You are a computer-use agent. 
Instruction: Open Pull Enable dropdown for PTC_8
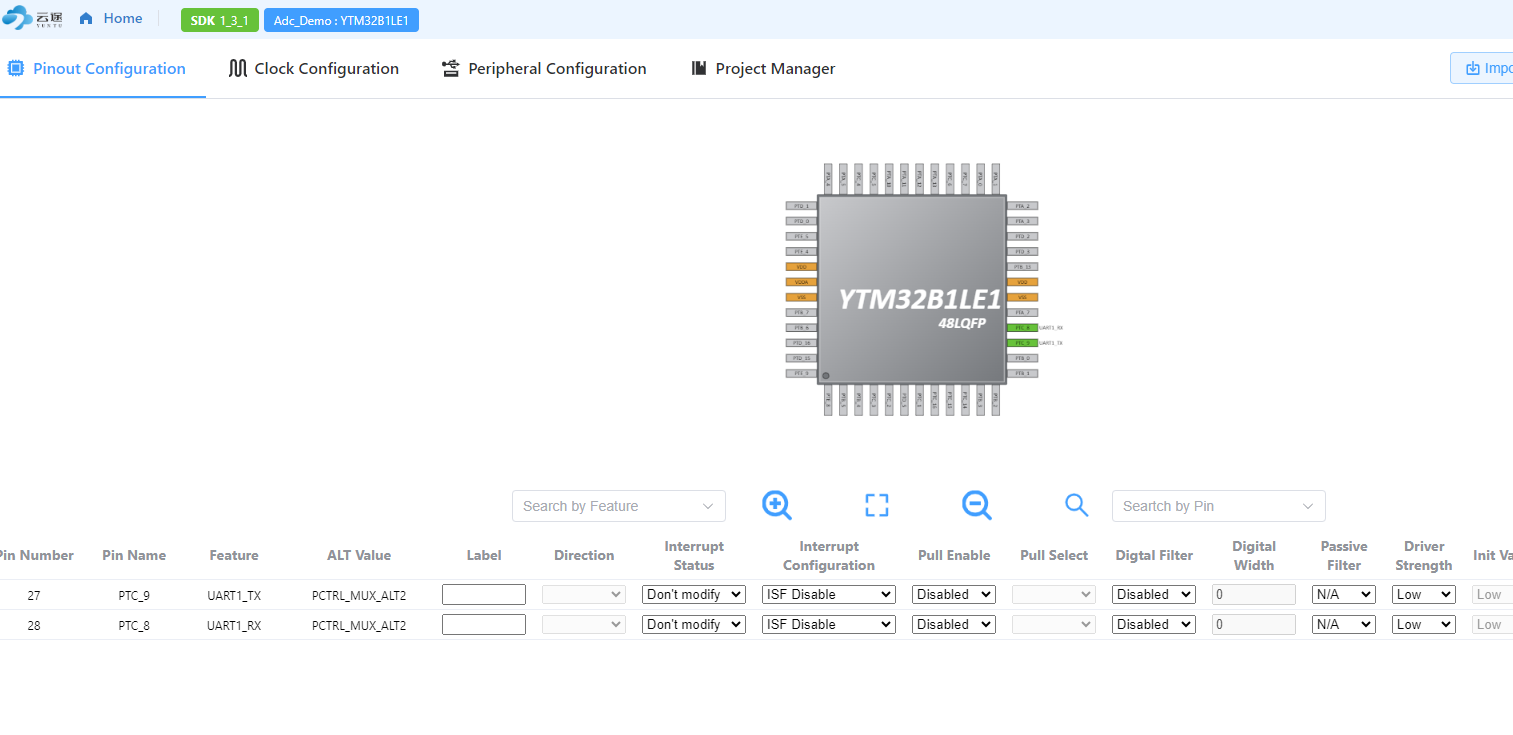coord(953,624)
